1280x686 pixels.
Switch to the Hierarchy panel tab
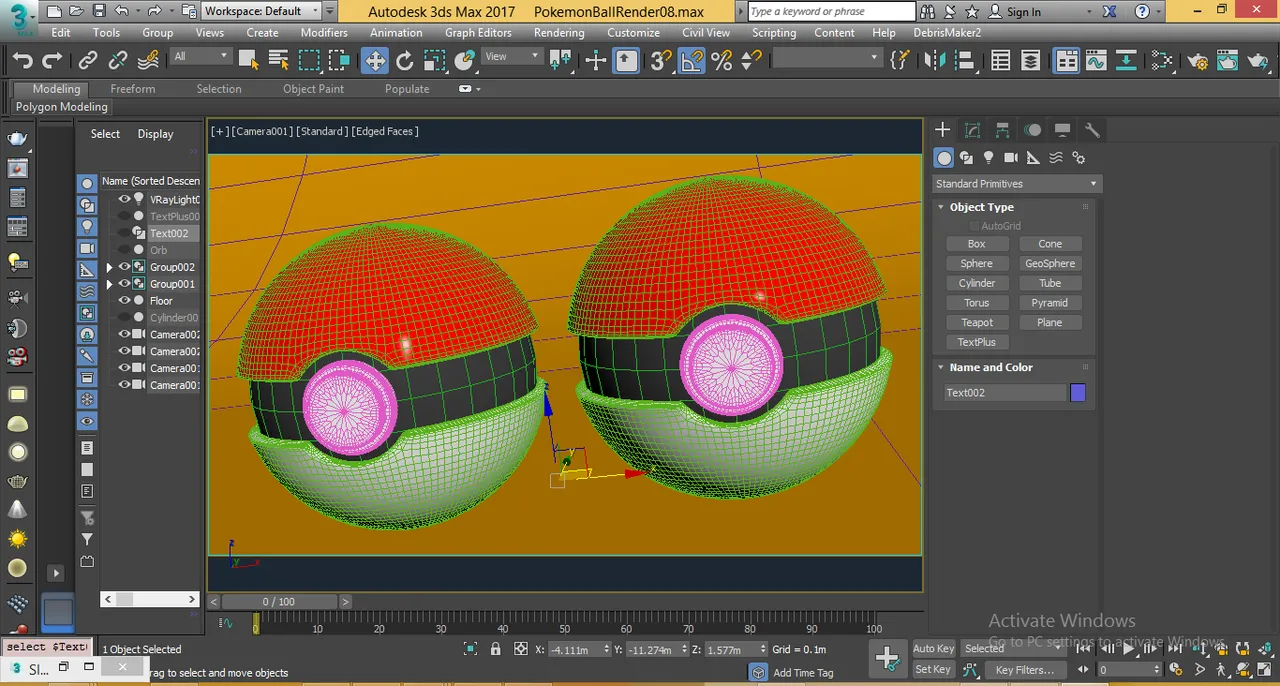click(x=1002, y=130)
